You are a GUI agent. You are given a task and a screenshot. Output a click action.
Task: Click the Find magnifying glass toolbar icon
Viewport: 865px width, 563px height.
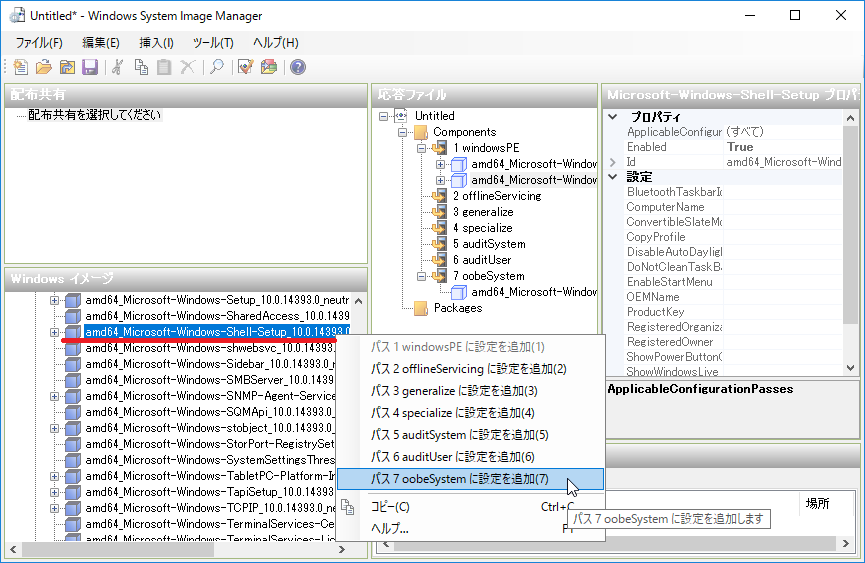pyautogui.click(x=216, y=67)
